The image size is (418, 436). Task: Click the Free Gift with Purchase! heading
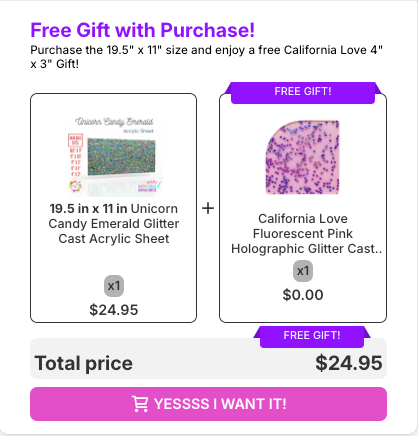(x=143, y=30)
